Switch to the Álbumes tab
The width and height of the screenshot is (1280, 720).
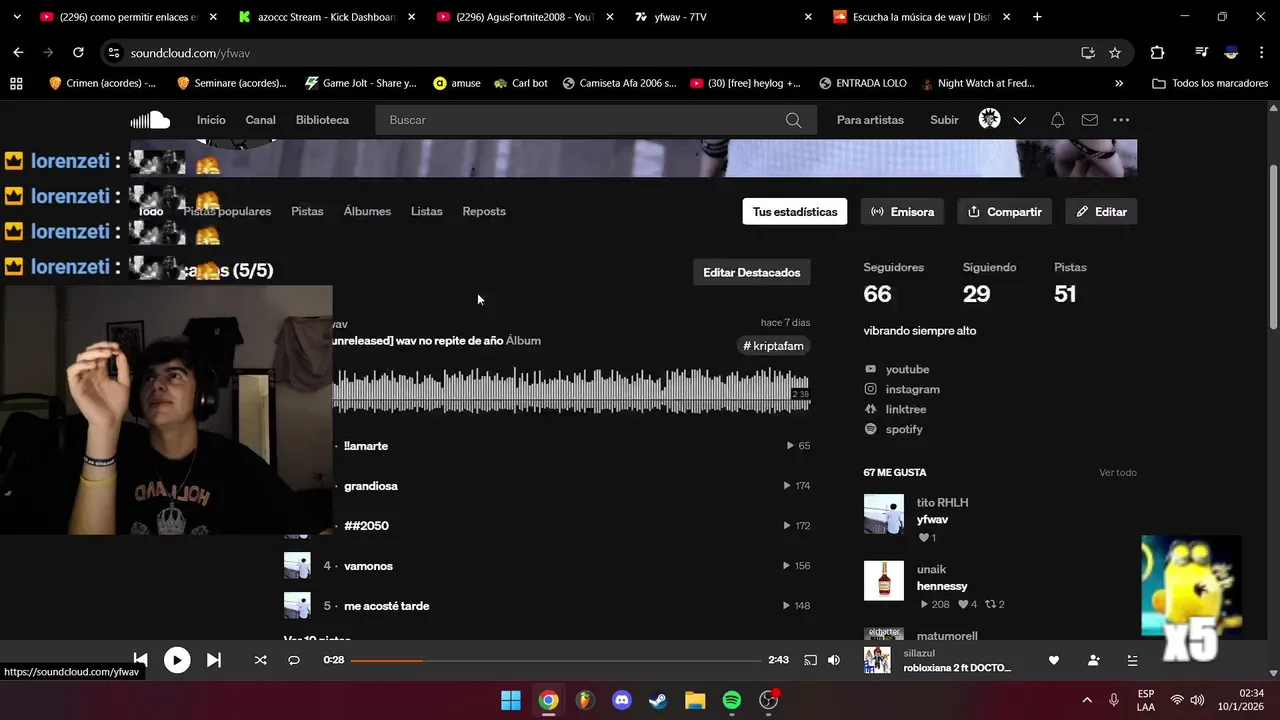[x=367, y=211]
